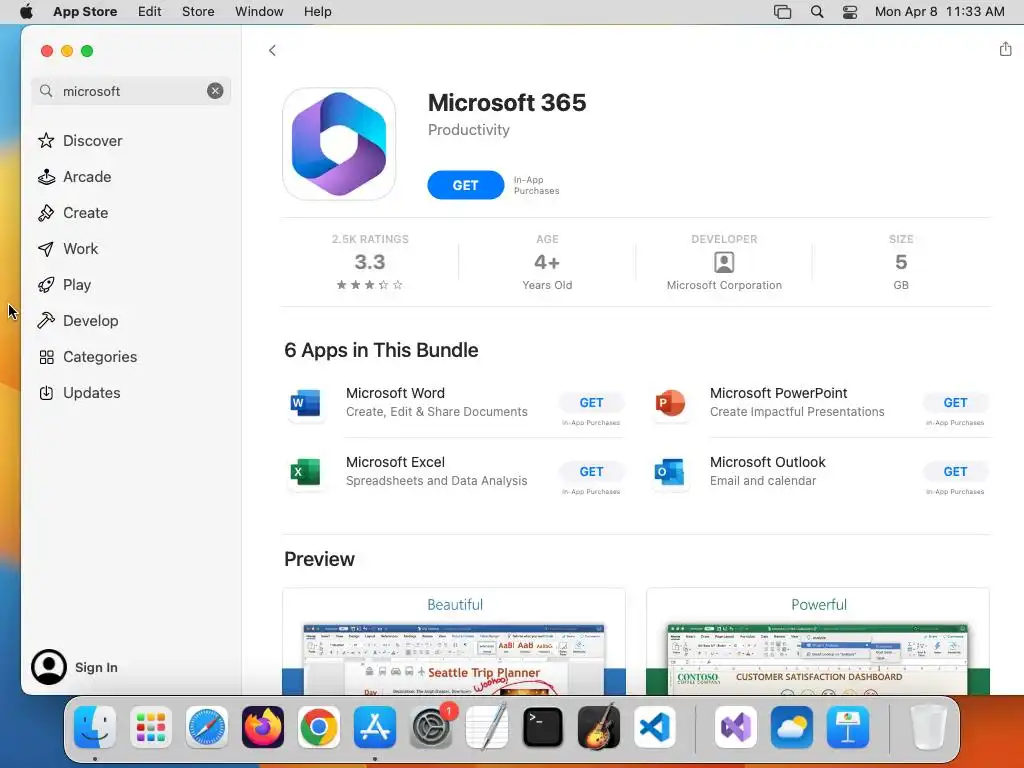
Task: Click the back chevron arrow
Action: pos(272,50)
